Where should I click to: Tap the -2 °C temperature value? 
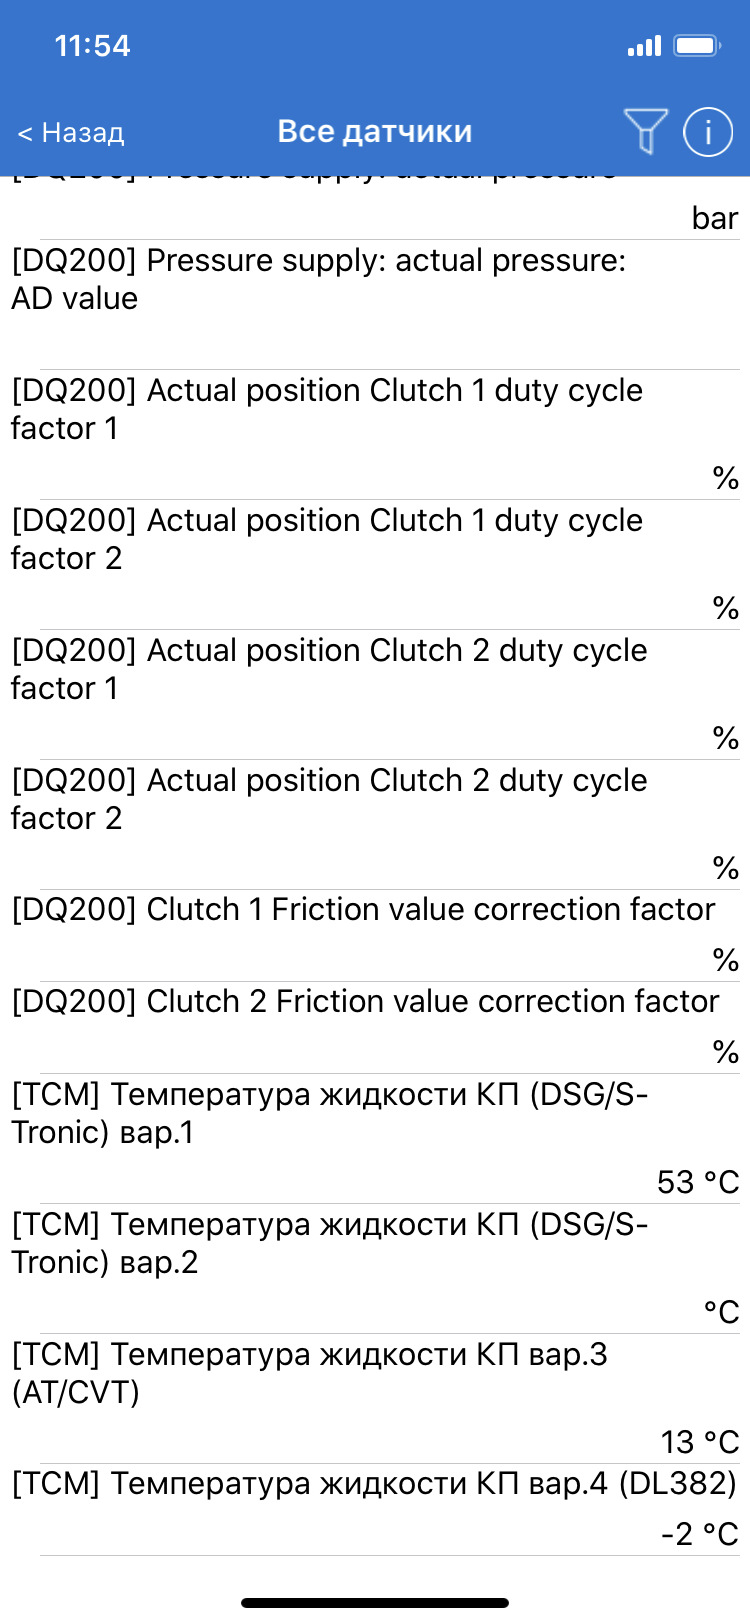pos(700,1534)
